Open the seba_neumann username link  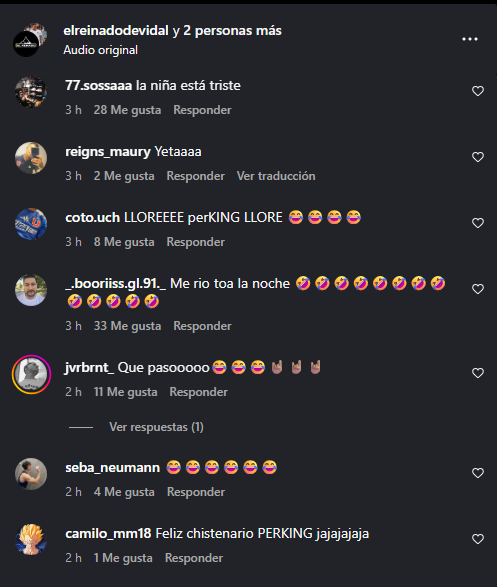point(112,468)
